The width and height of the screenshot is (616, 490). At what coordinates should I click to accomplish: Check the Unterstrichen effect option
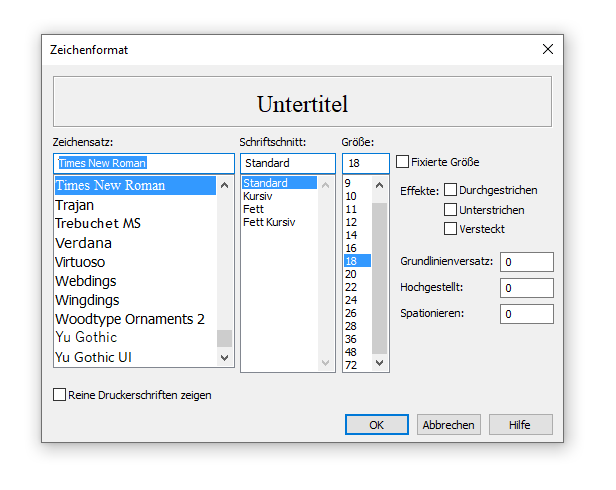tap(451, 210)
